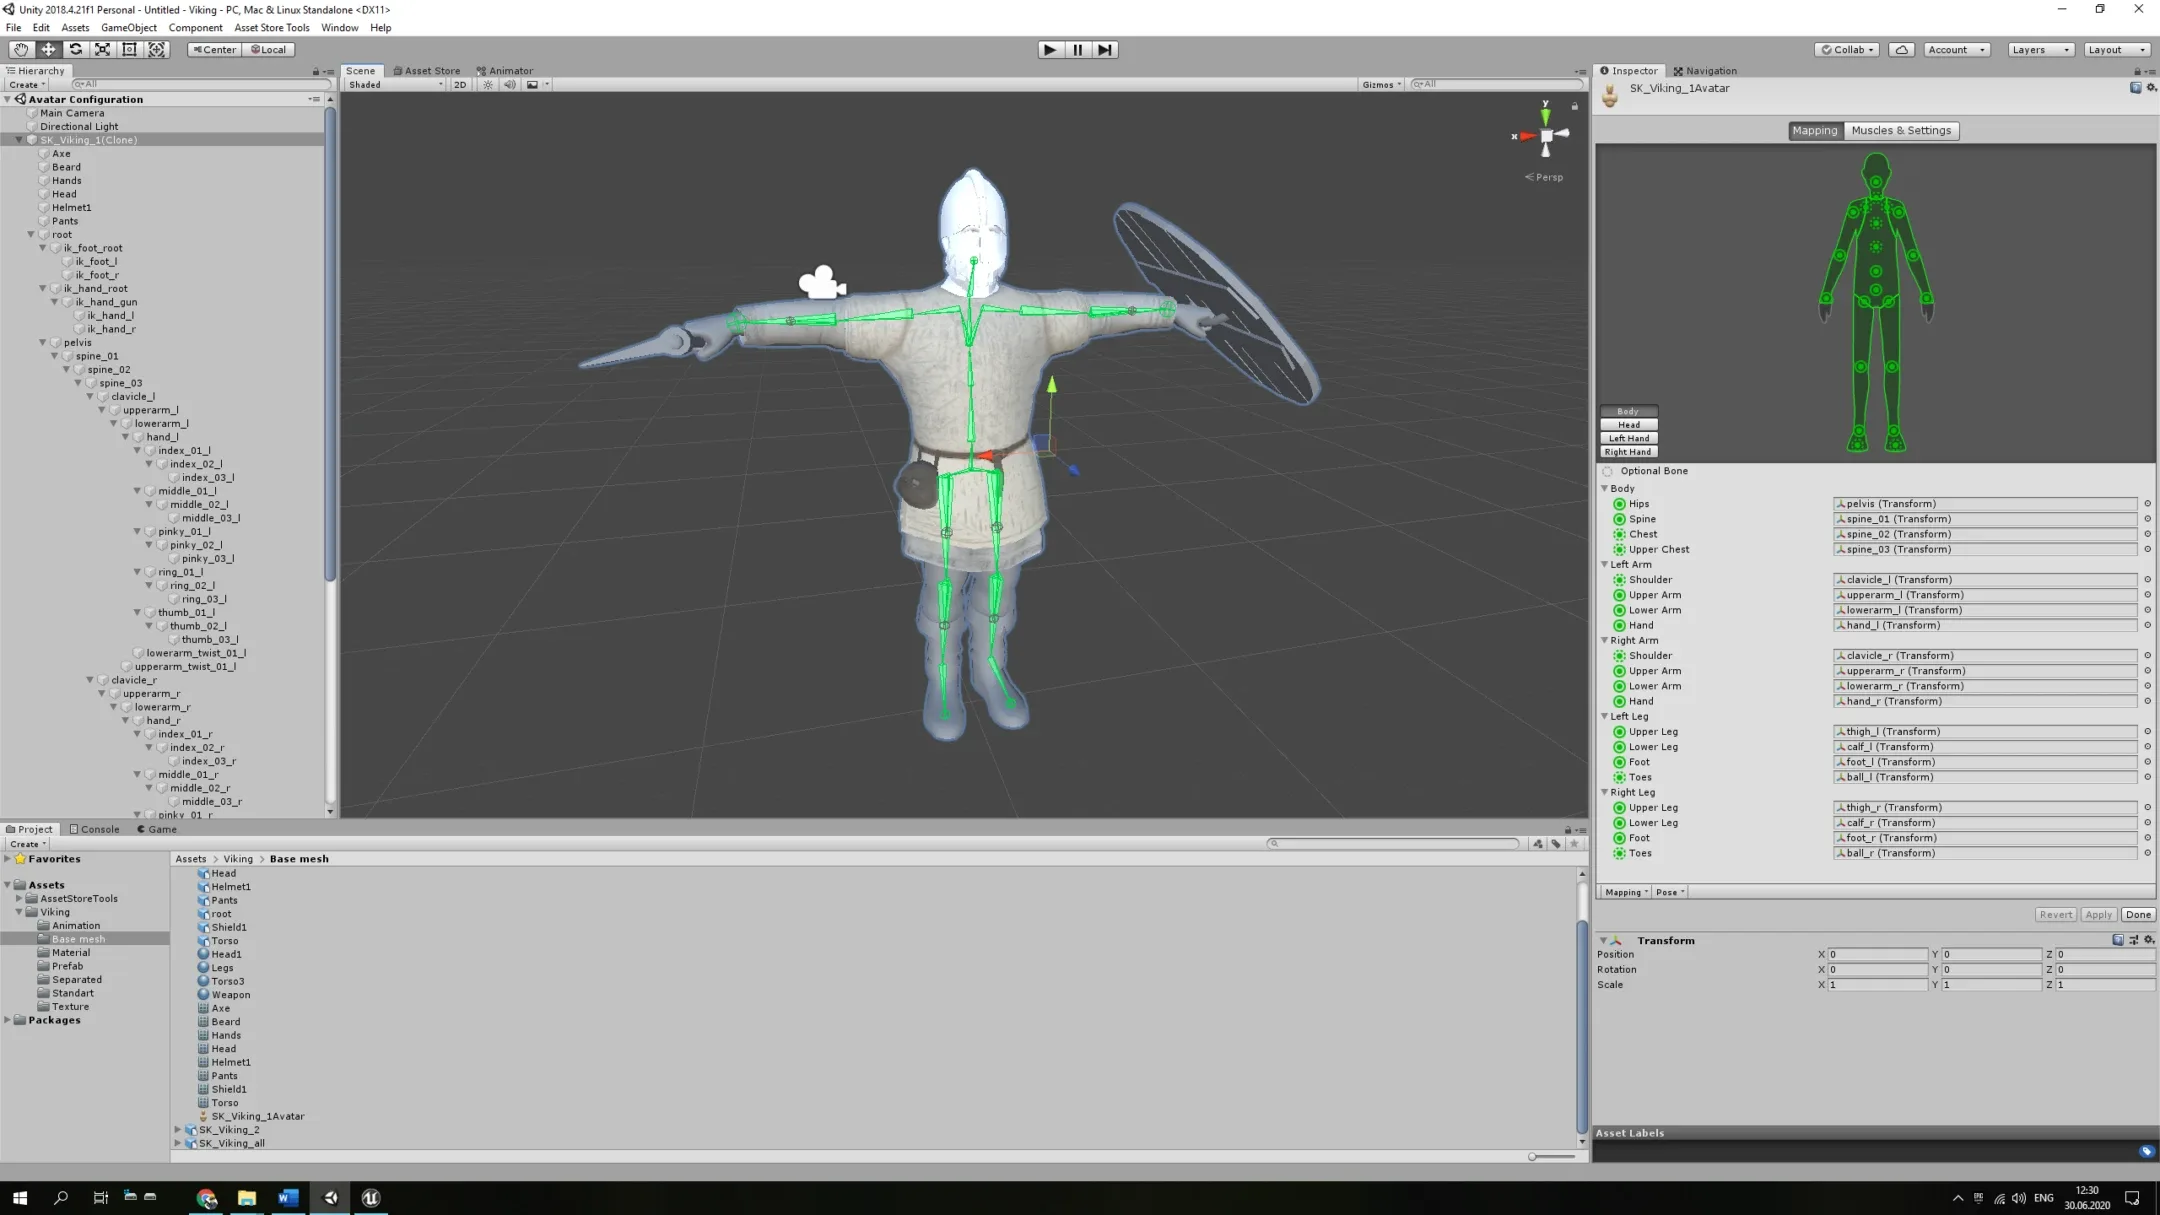This screenshot has width=2160, height=1215.
Task: Click the Project panel search field
Action: point(1393,844)
